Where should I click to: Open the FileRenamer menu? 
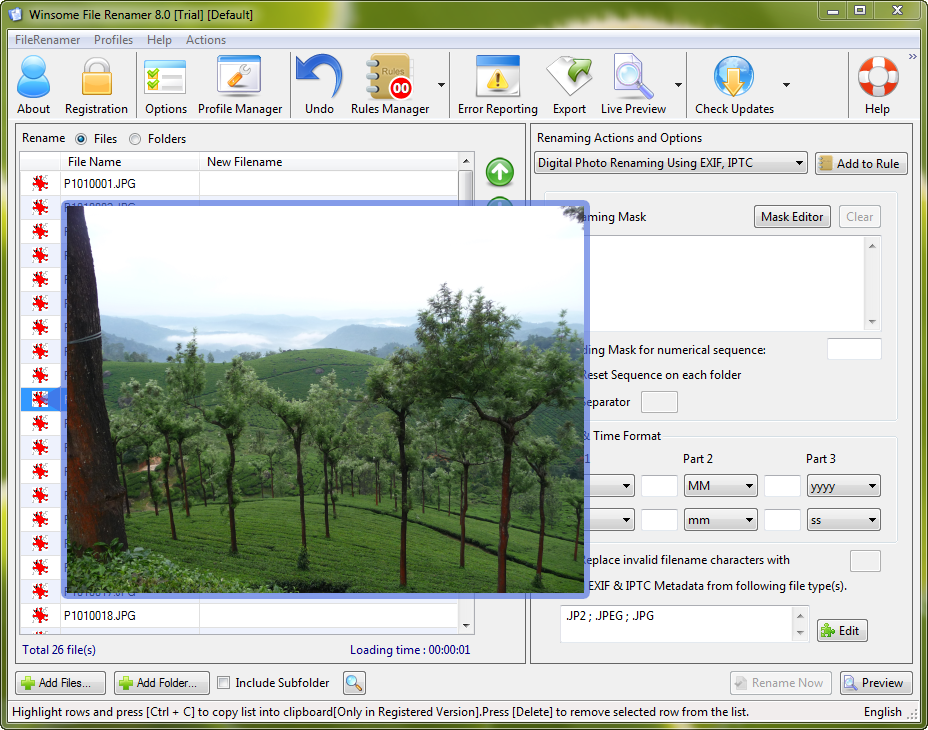coord(47,40)
